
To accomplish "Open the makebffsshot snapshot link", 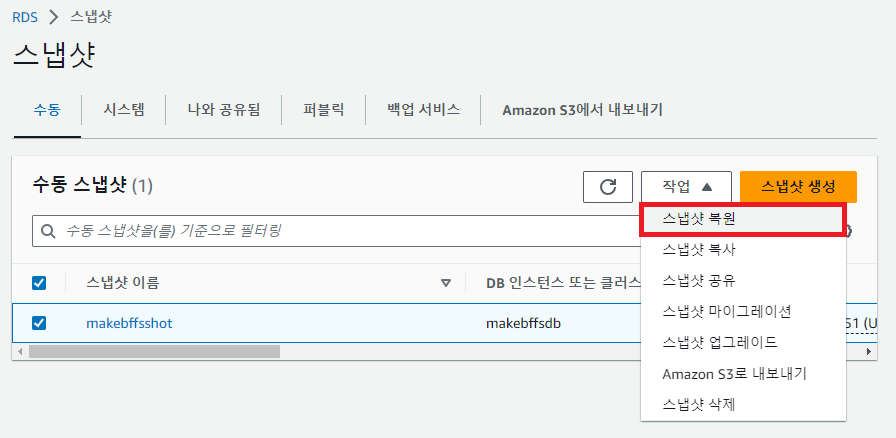I will coord(129,324).
